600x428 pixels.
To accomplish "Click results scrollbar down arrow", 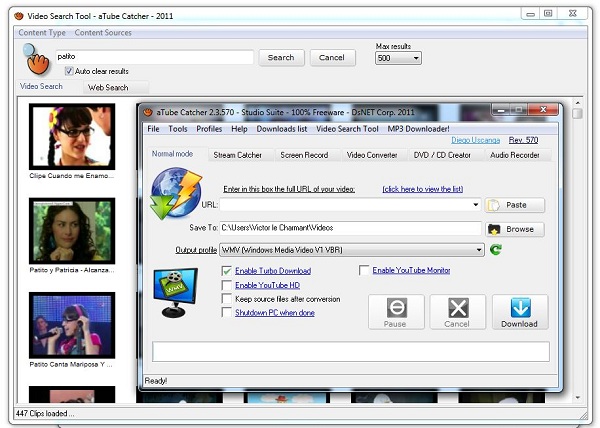I will click(x=577, y=398).
